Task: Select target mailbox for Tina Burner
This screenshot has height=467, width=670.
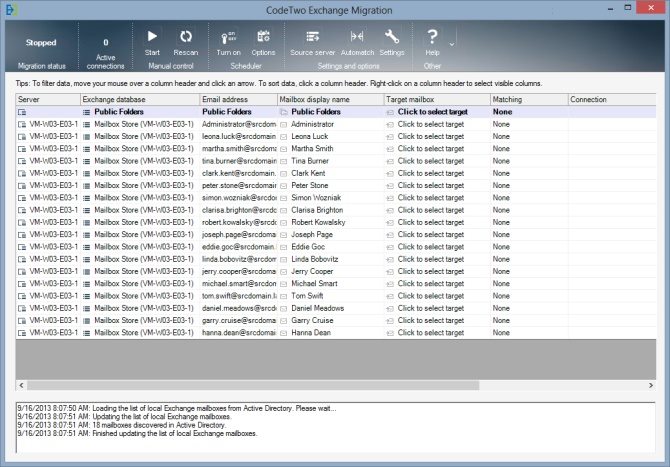Action: point(431,161)
